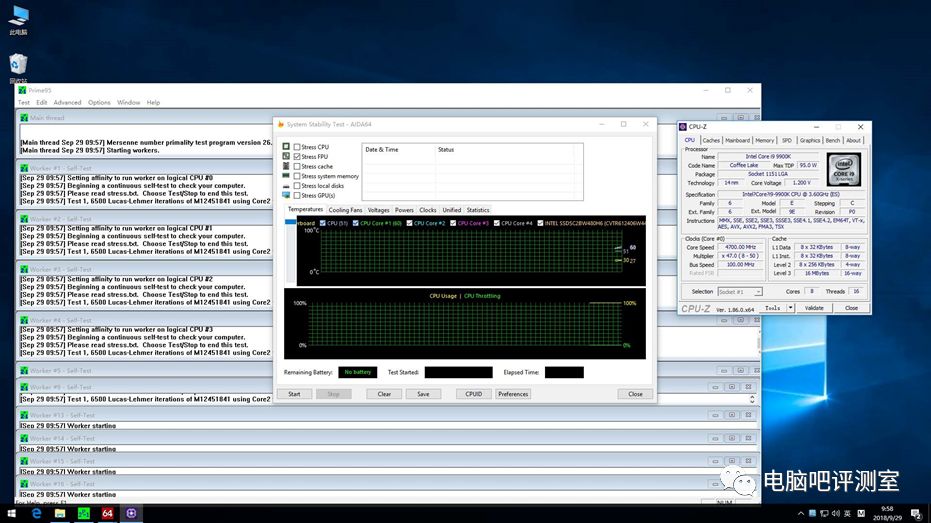Enable Stress GPU(s) checkbox

[x=297, y=195]
